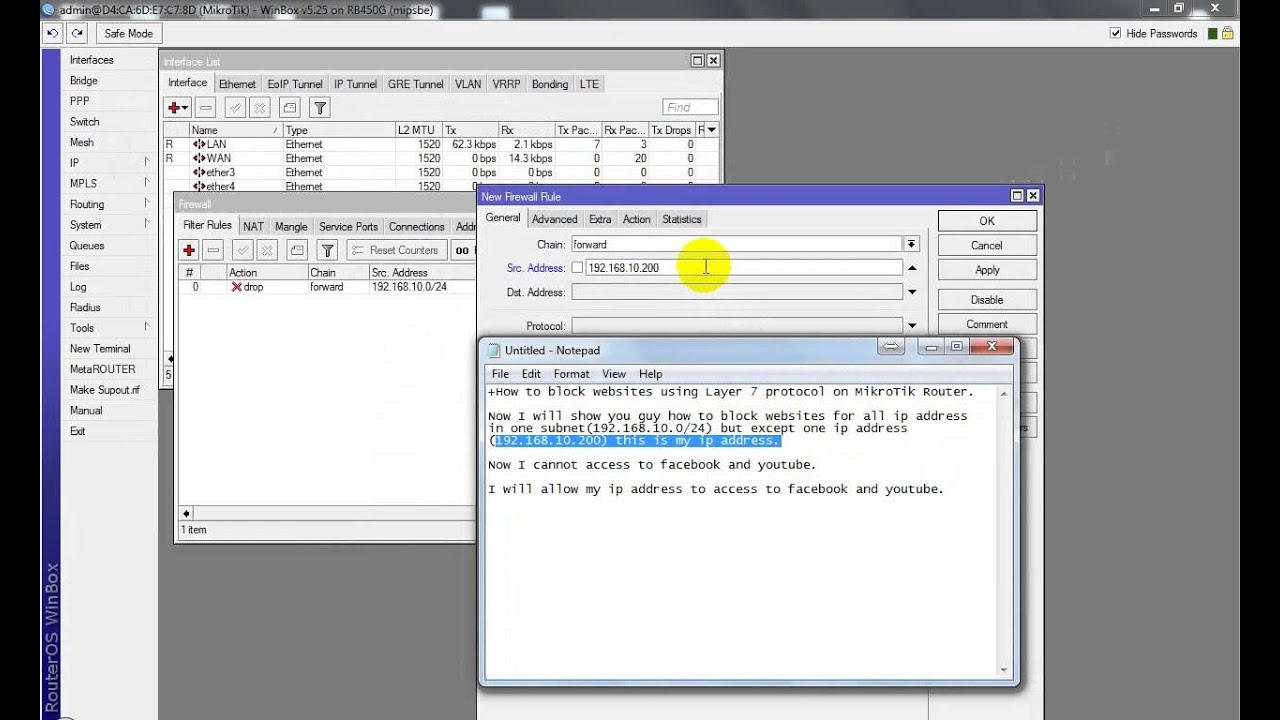
Task: Toggle the Hide Passwords checkbox
Action: click(1116, 33)
